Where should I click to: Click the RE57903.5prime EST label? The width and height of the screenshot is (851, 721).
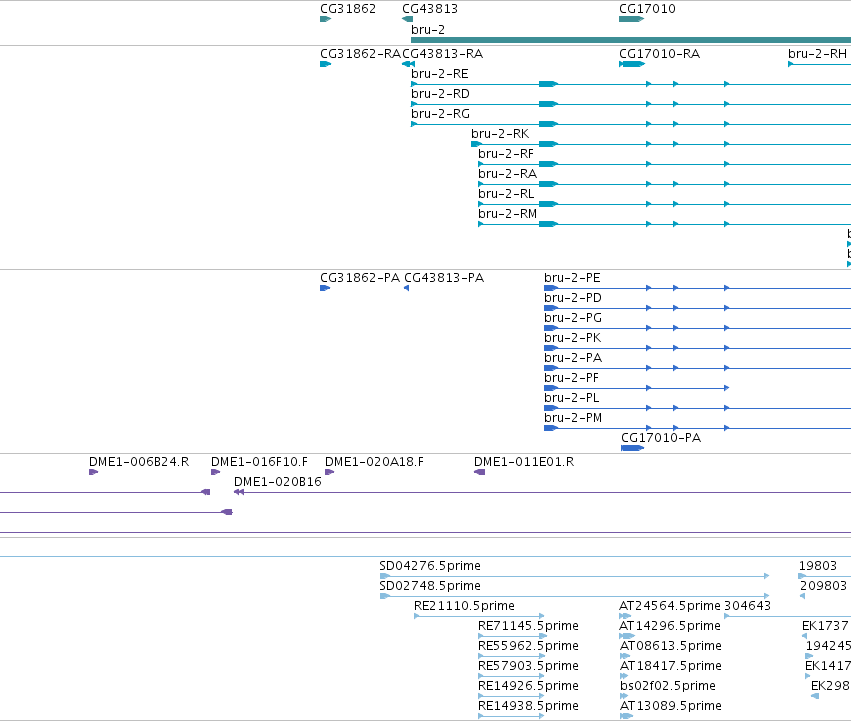(x=528, y=666)
